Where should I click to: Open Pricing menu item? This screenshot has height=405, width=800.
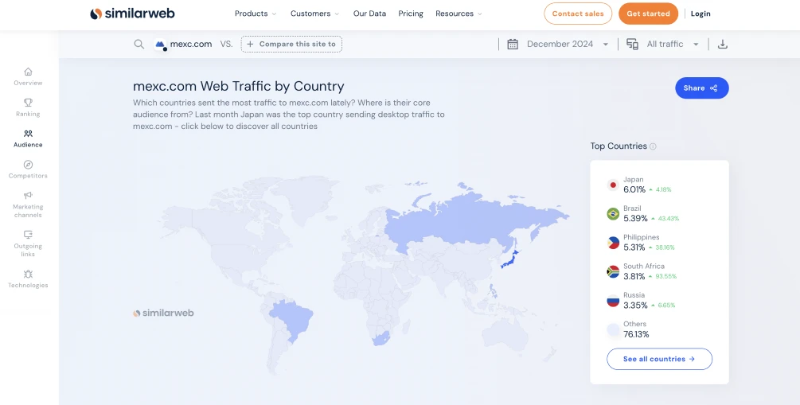pyautogui.click(x=411, y=14)
